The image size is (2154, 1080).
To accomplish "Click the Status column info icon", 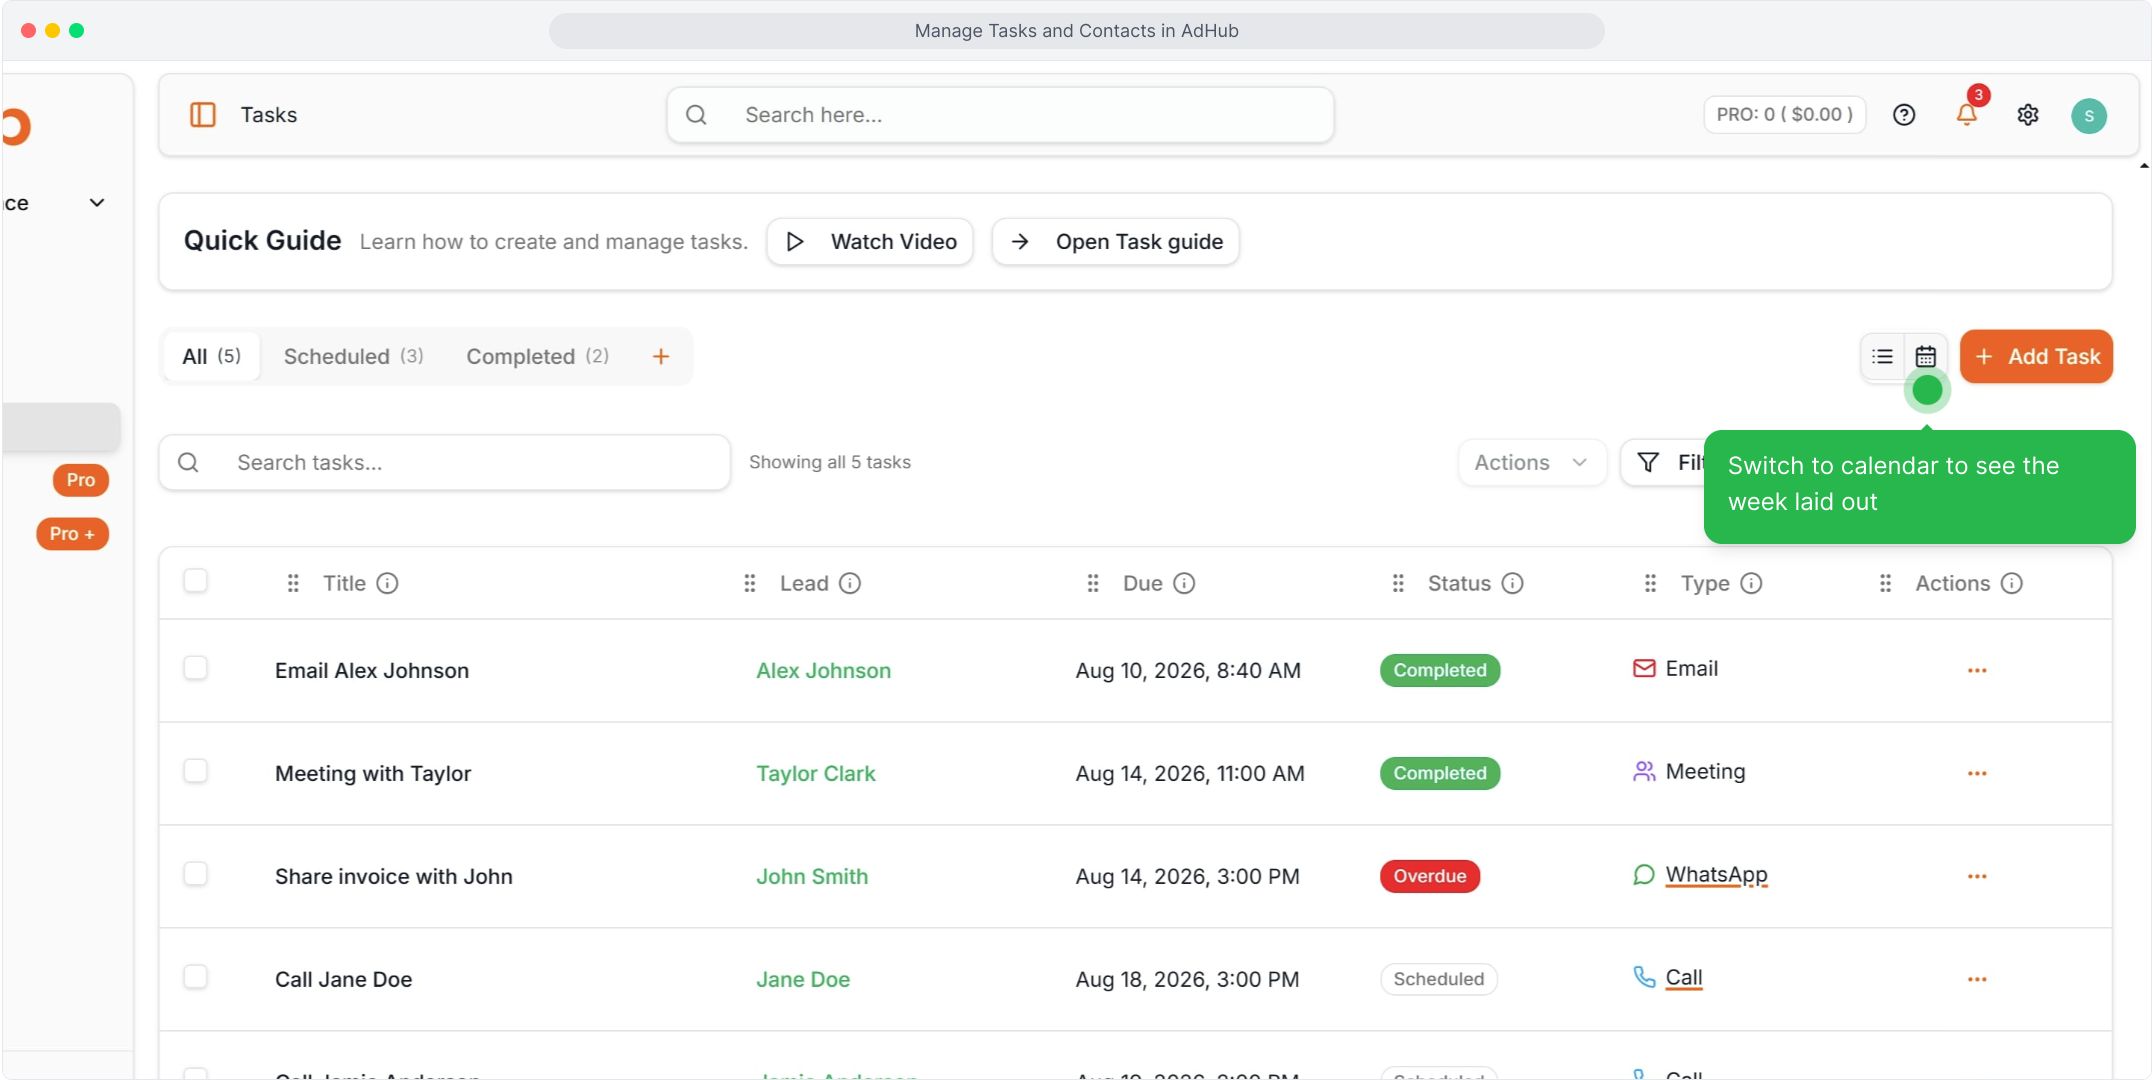I will click(1512, 583).
